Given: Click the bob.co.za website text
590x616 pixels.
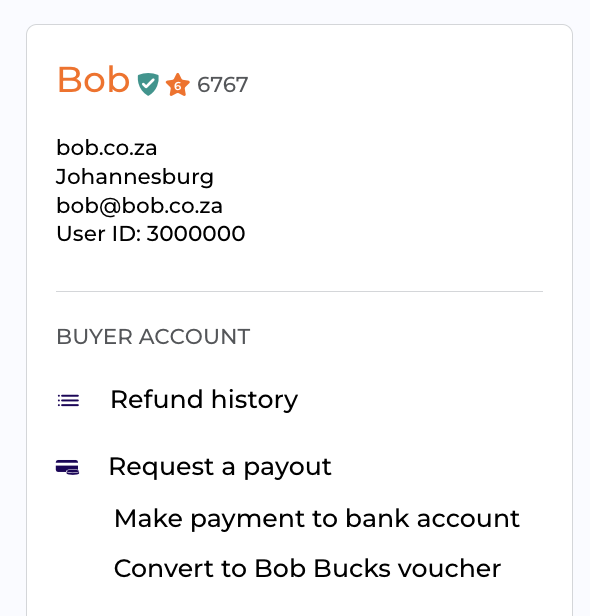Looking at the screenshot, I should (x=107, y=148).
